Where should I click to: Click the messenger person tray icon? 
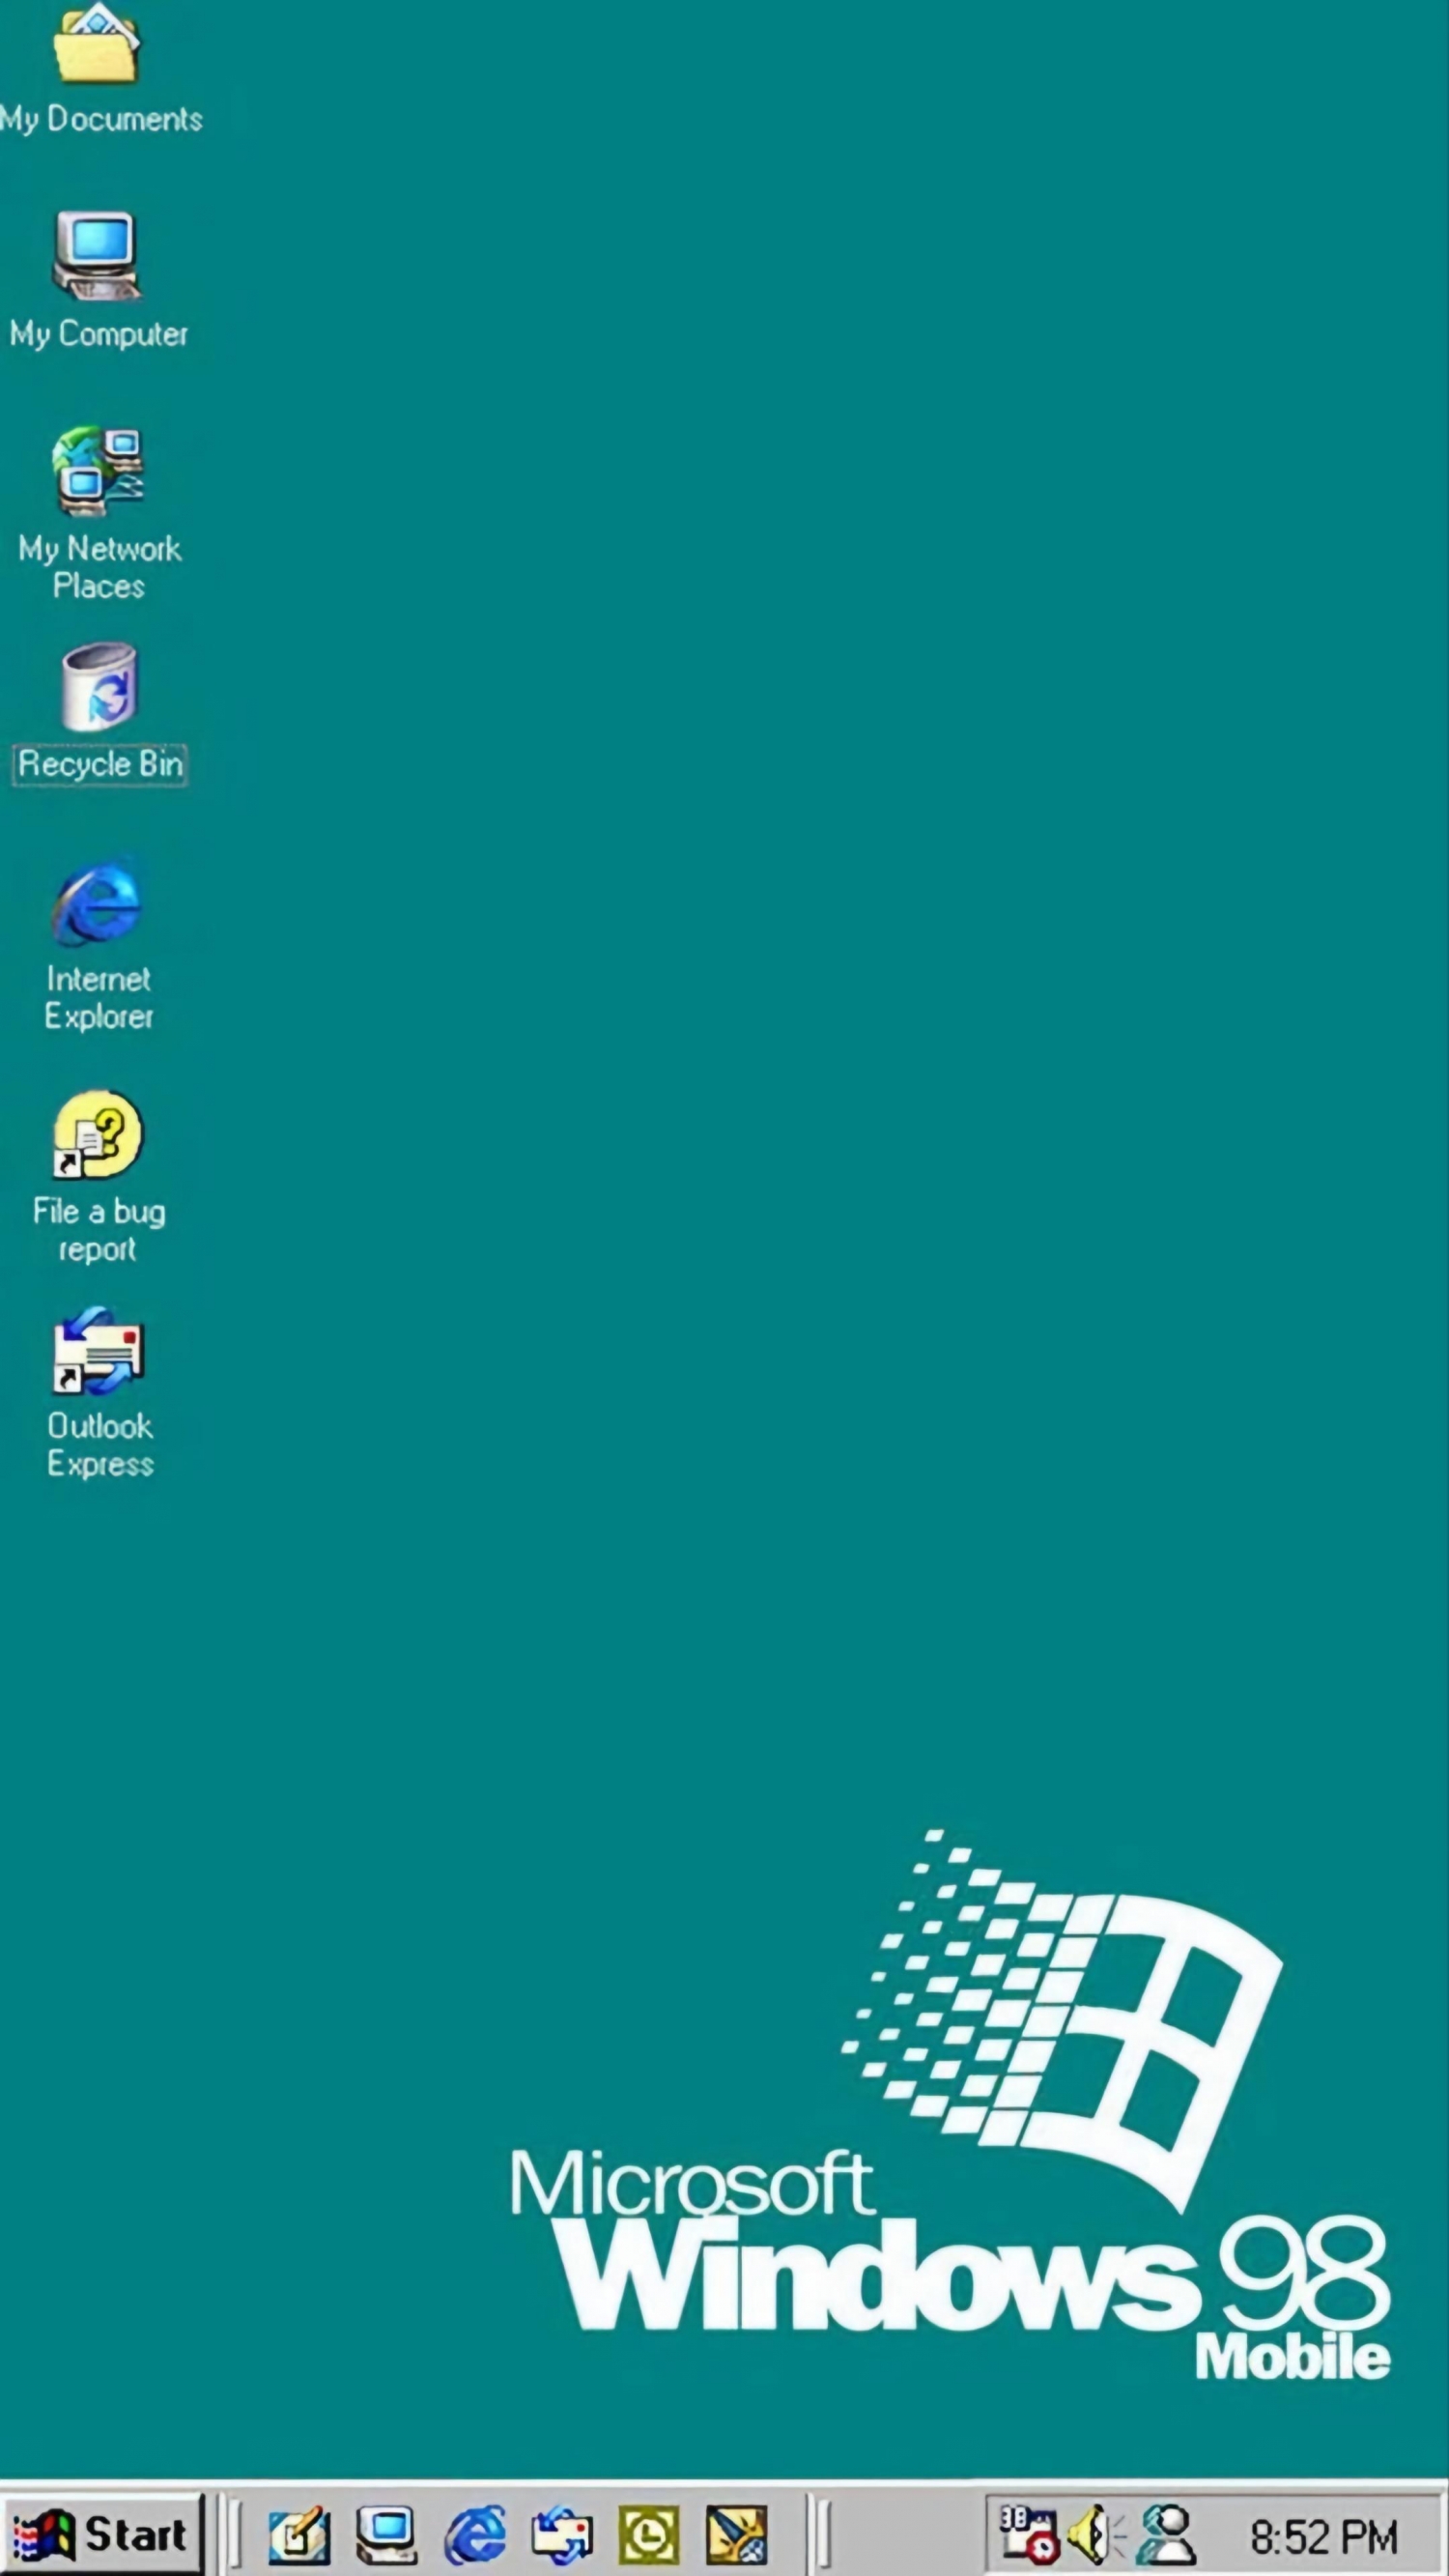[1166, 2534]
